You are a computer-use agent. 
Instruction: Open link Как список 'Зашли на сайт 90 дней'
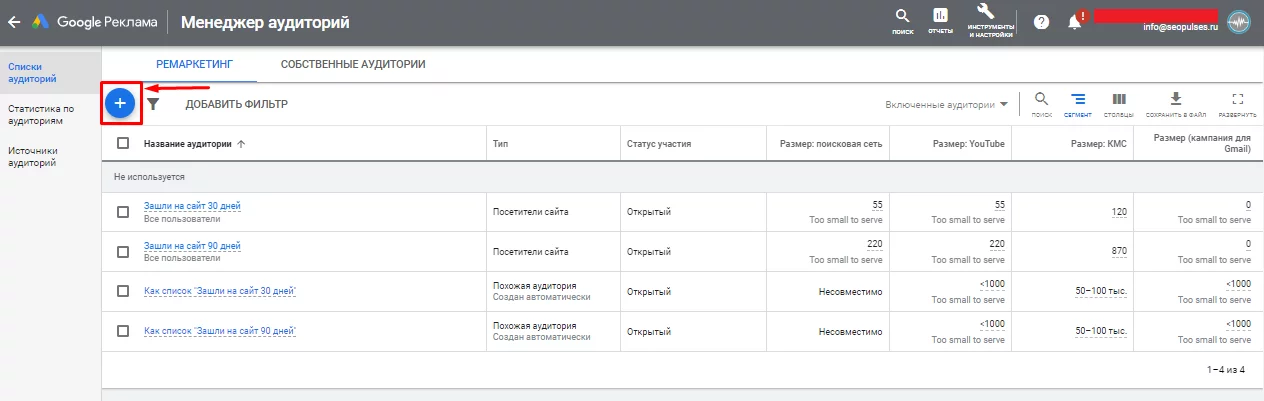point(220,331)
